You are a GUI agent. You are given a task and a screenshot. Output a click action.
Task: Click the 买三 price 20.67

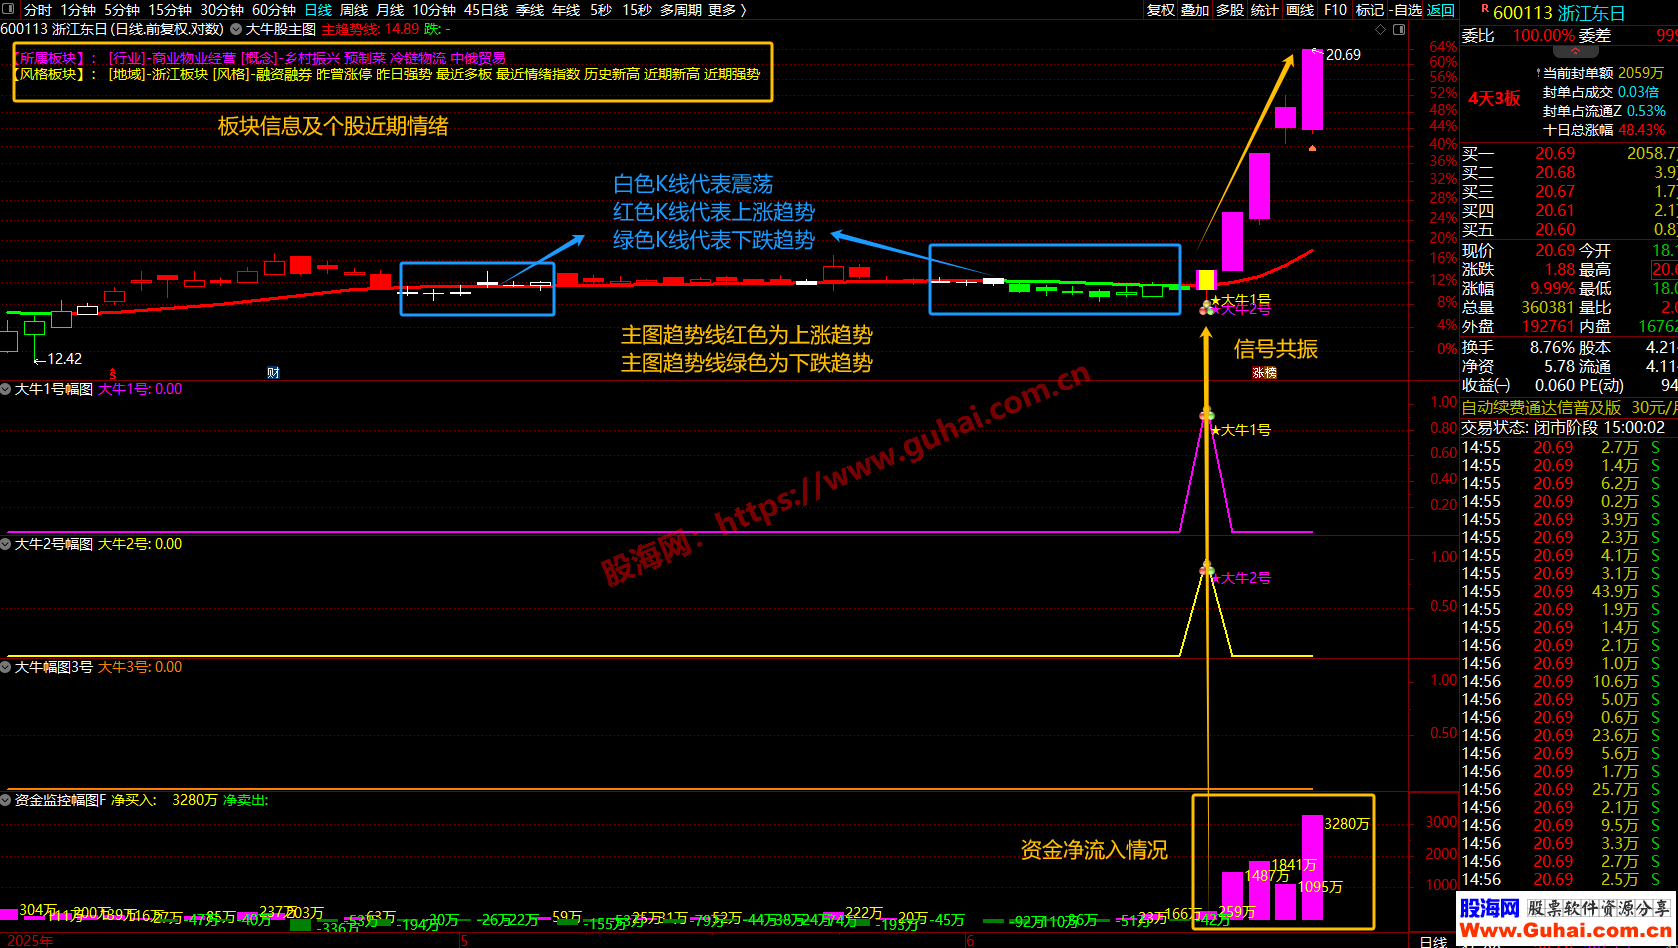pyautogui.click(x=1555, y=191)
